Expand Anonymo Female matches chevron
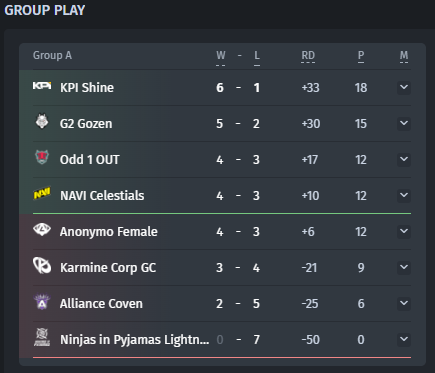 (x=404, y=231)
